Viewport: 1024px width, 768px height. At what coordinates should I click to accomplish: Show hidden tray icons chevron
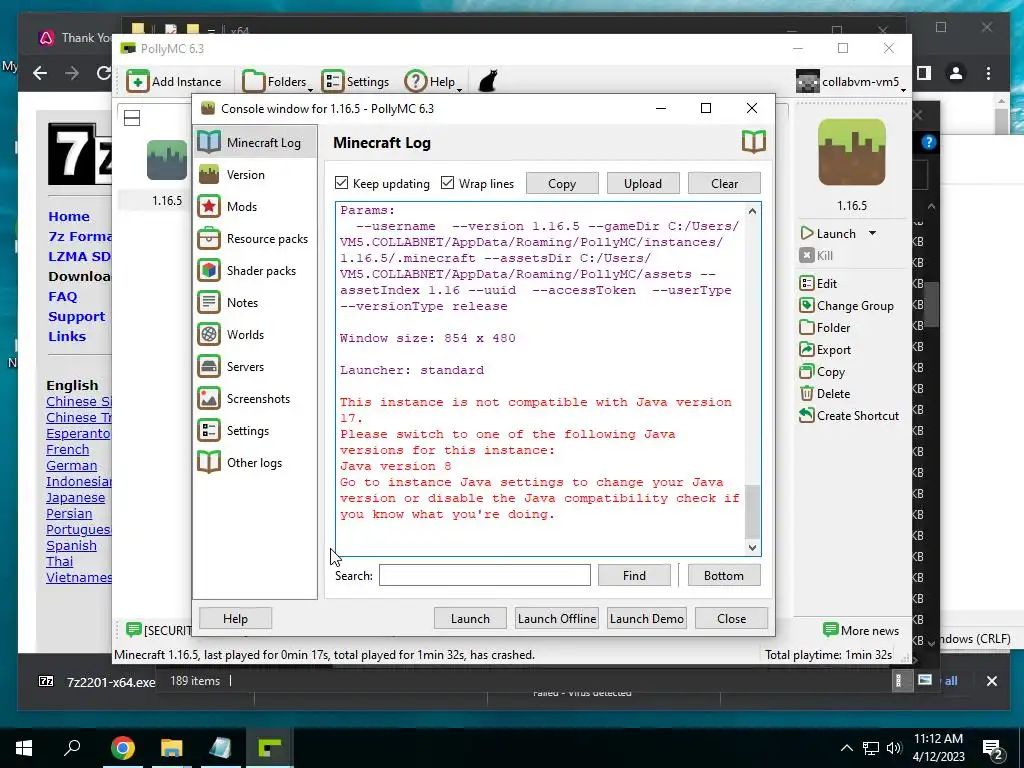pos(846,748)
